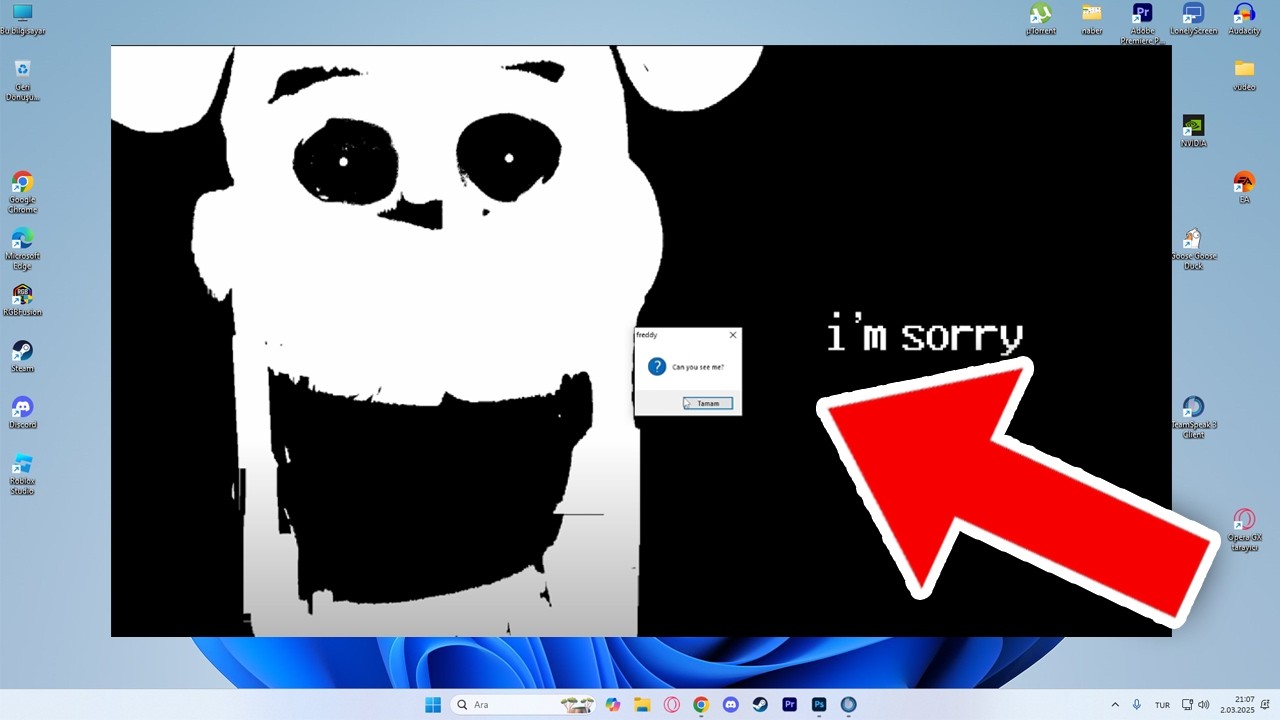Viewport: 1280px width, 720px height.
Task: Open the volume tray icon
Action: (1204, 705)
